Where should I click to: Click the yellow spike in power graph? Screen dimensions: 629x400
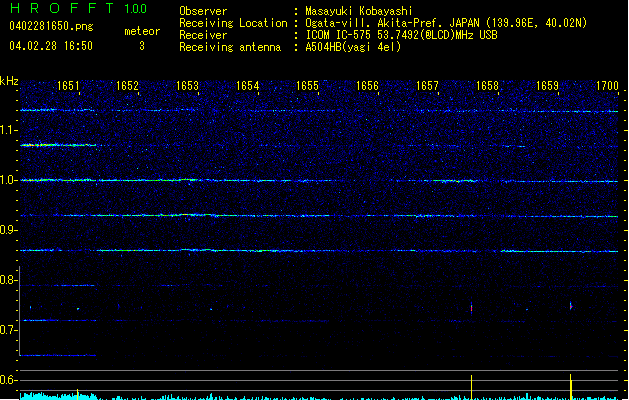click(570, 386)
